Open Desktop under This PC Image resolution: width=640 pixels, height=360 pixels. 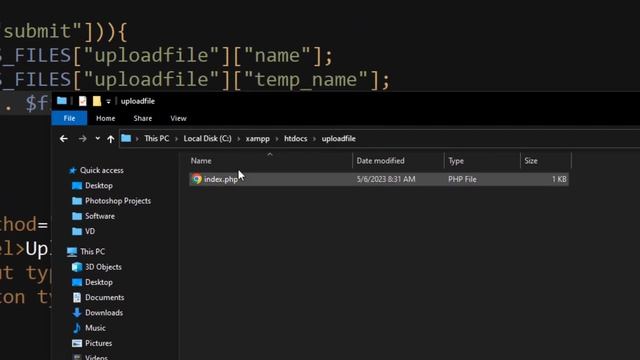tap(99, 282)
